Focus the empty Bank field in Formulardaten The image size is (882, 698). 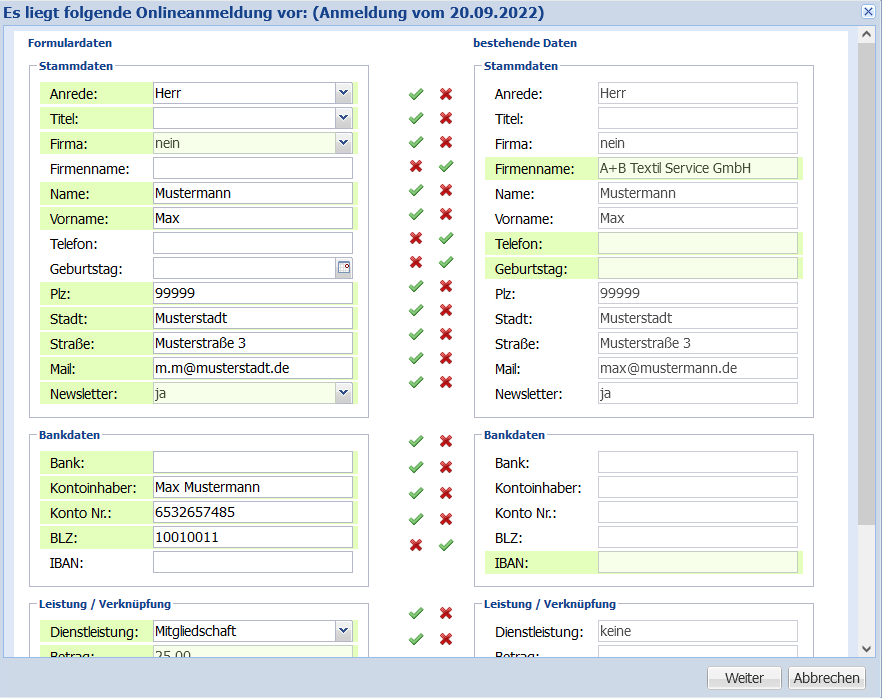[253, 462]
